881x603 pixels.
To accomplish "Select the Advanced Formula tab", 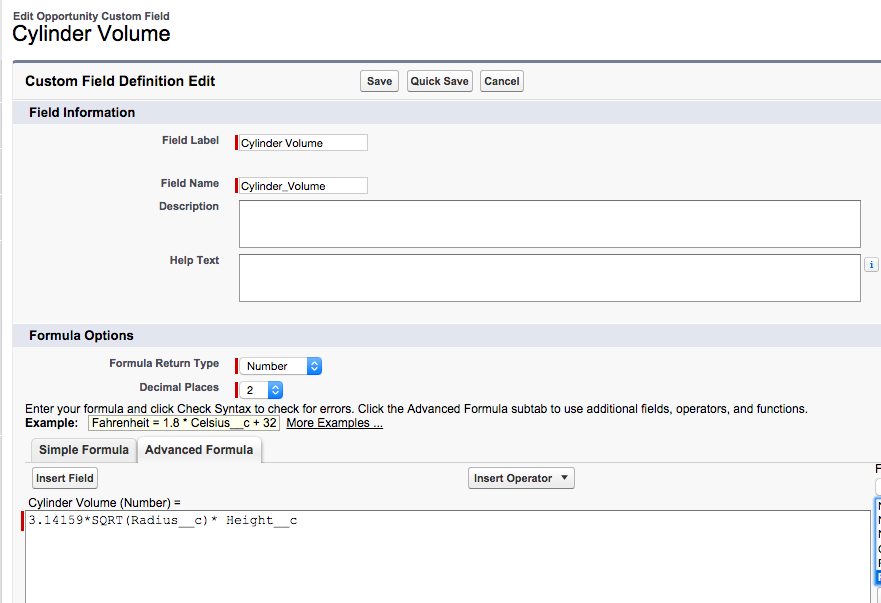I will (x=199, y=450).
